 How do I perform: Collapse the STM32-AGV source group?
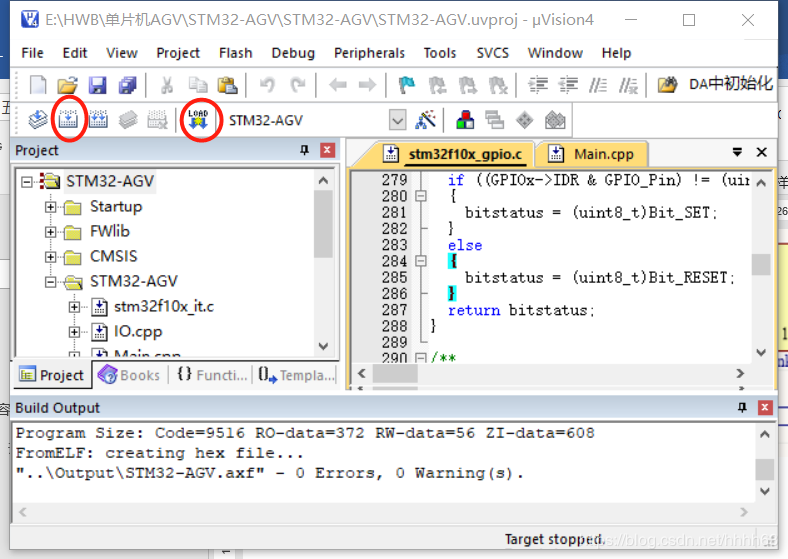coord(50,282)
